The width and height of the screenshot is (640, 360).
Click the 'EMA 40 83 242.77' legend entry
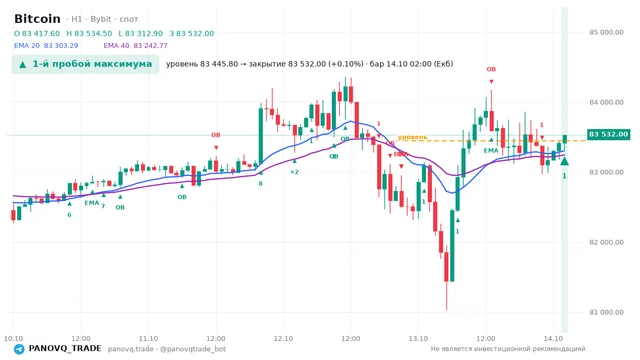click(x=136, y=46)
